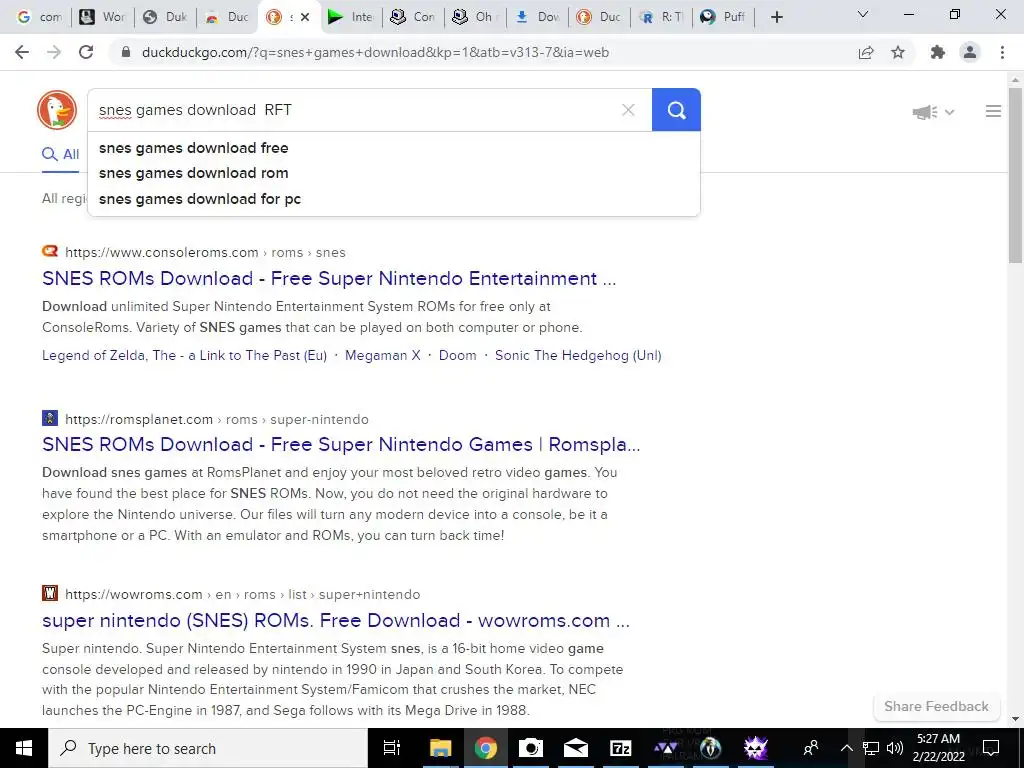Open the Mail app on taskbar
This screenshot has height=768, width=1024.
point(575,748)
